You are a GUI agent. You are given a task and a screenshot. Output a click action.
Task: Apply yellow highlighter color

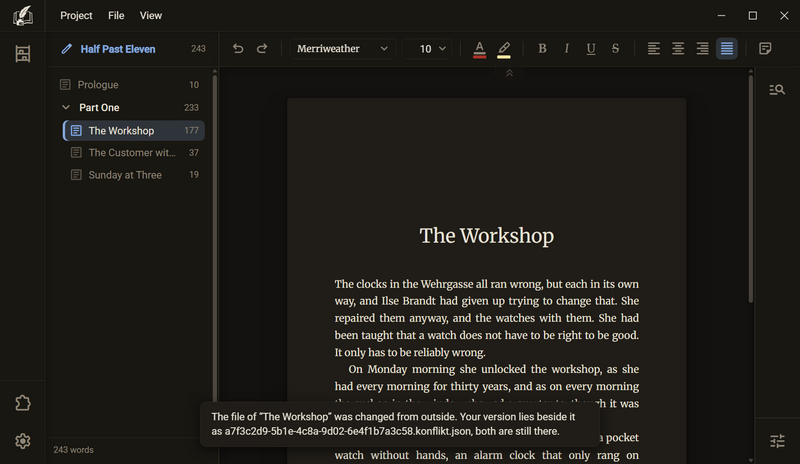[504, 49]
